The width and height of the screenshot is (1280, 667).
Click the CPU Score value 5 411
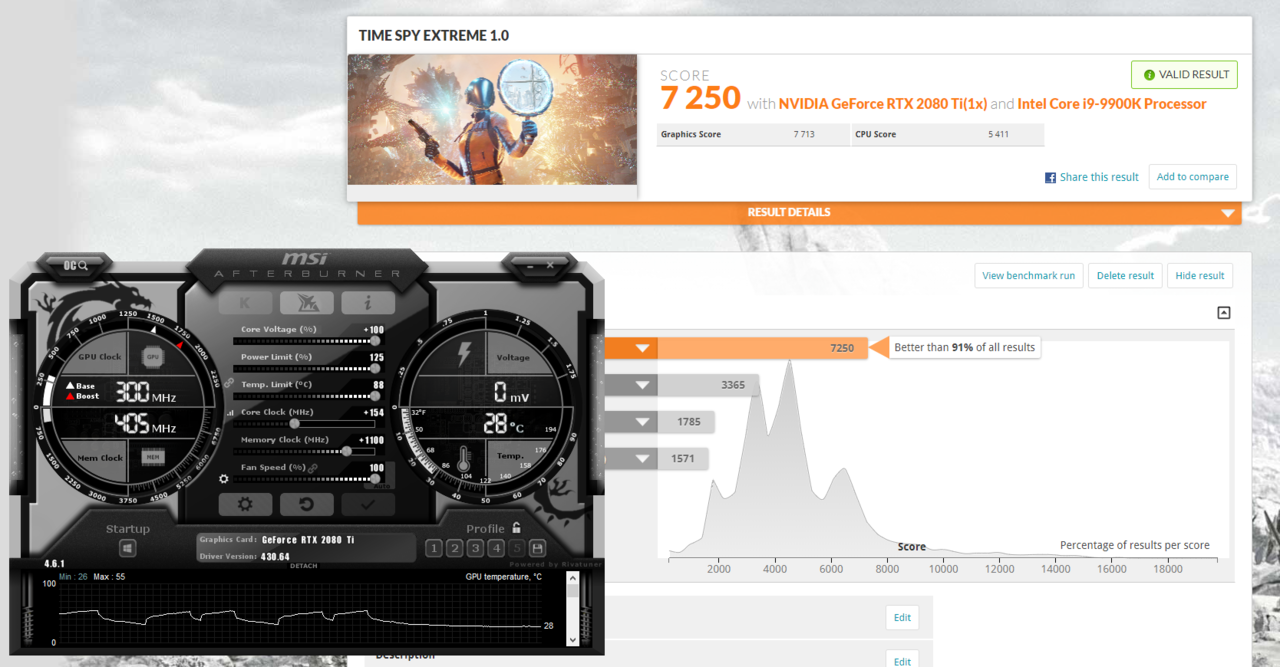tap(1000, 134)
